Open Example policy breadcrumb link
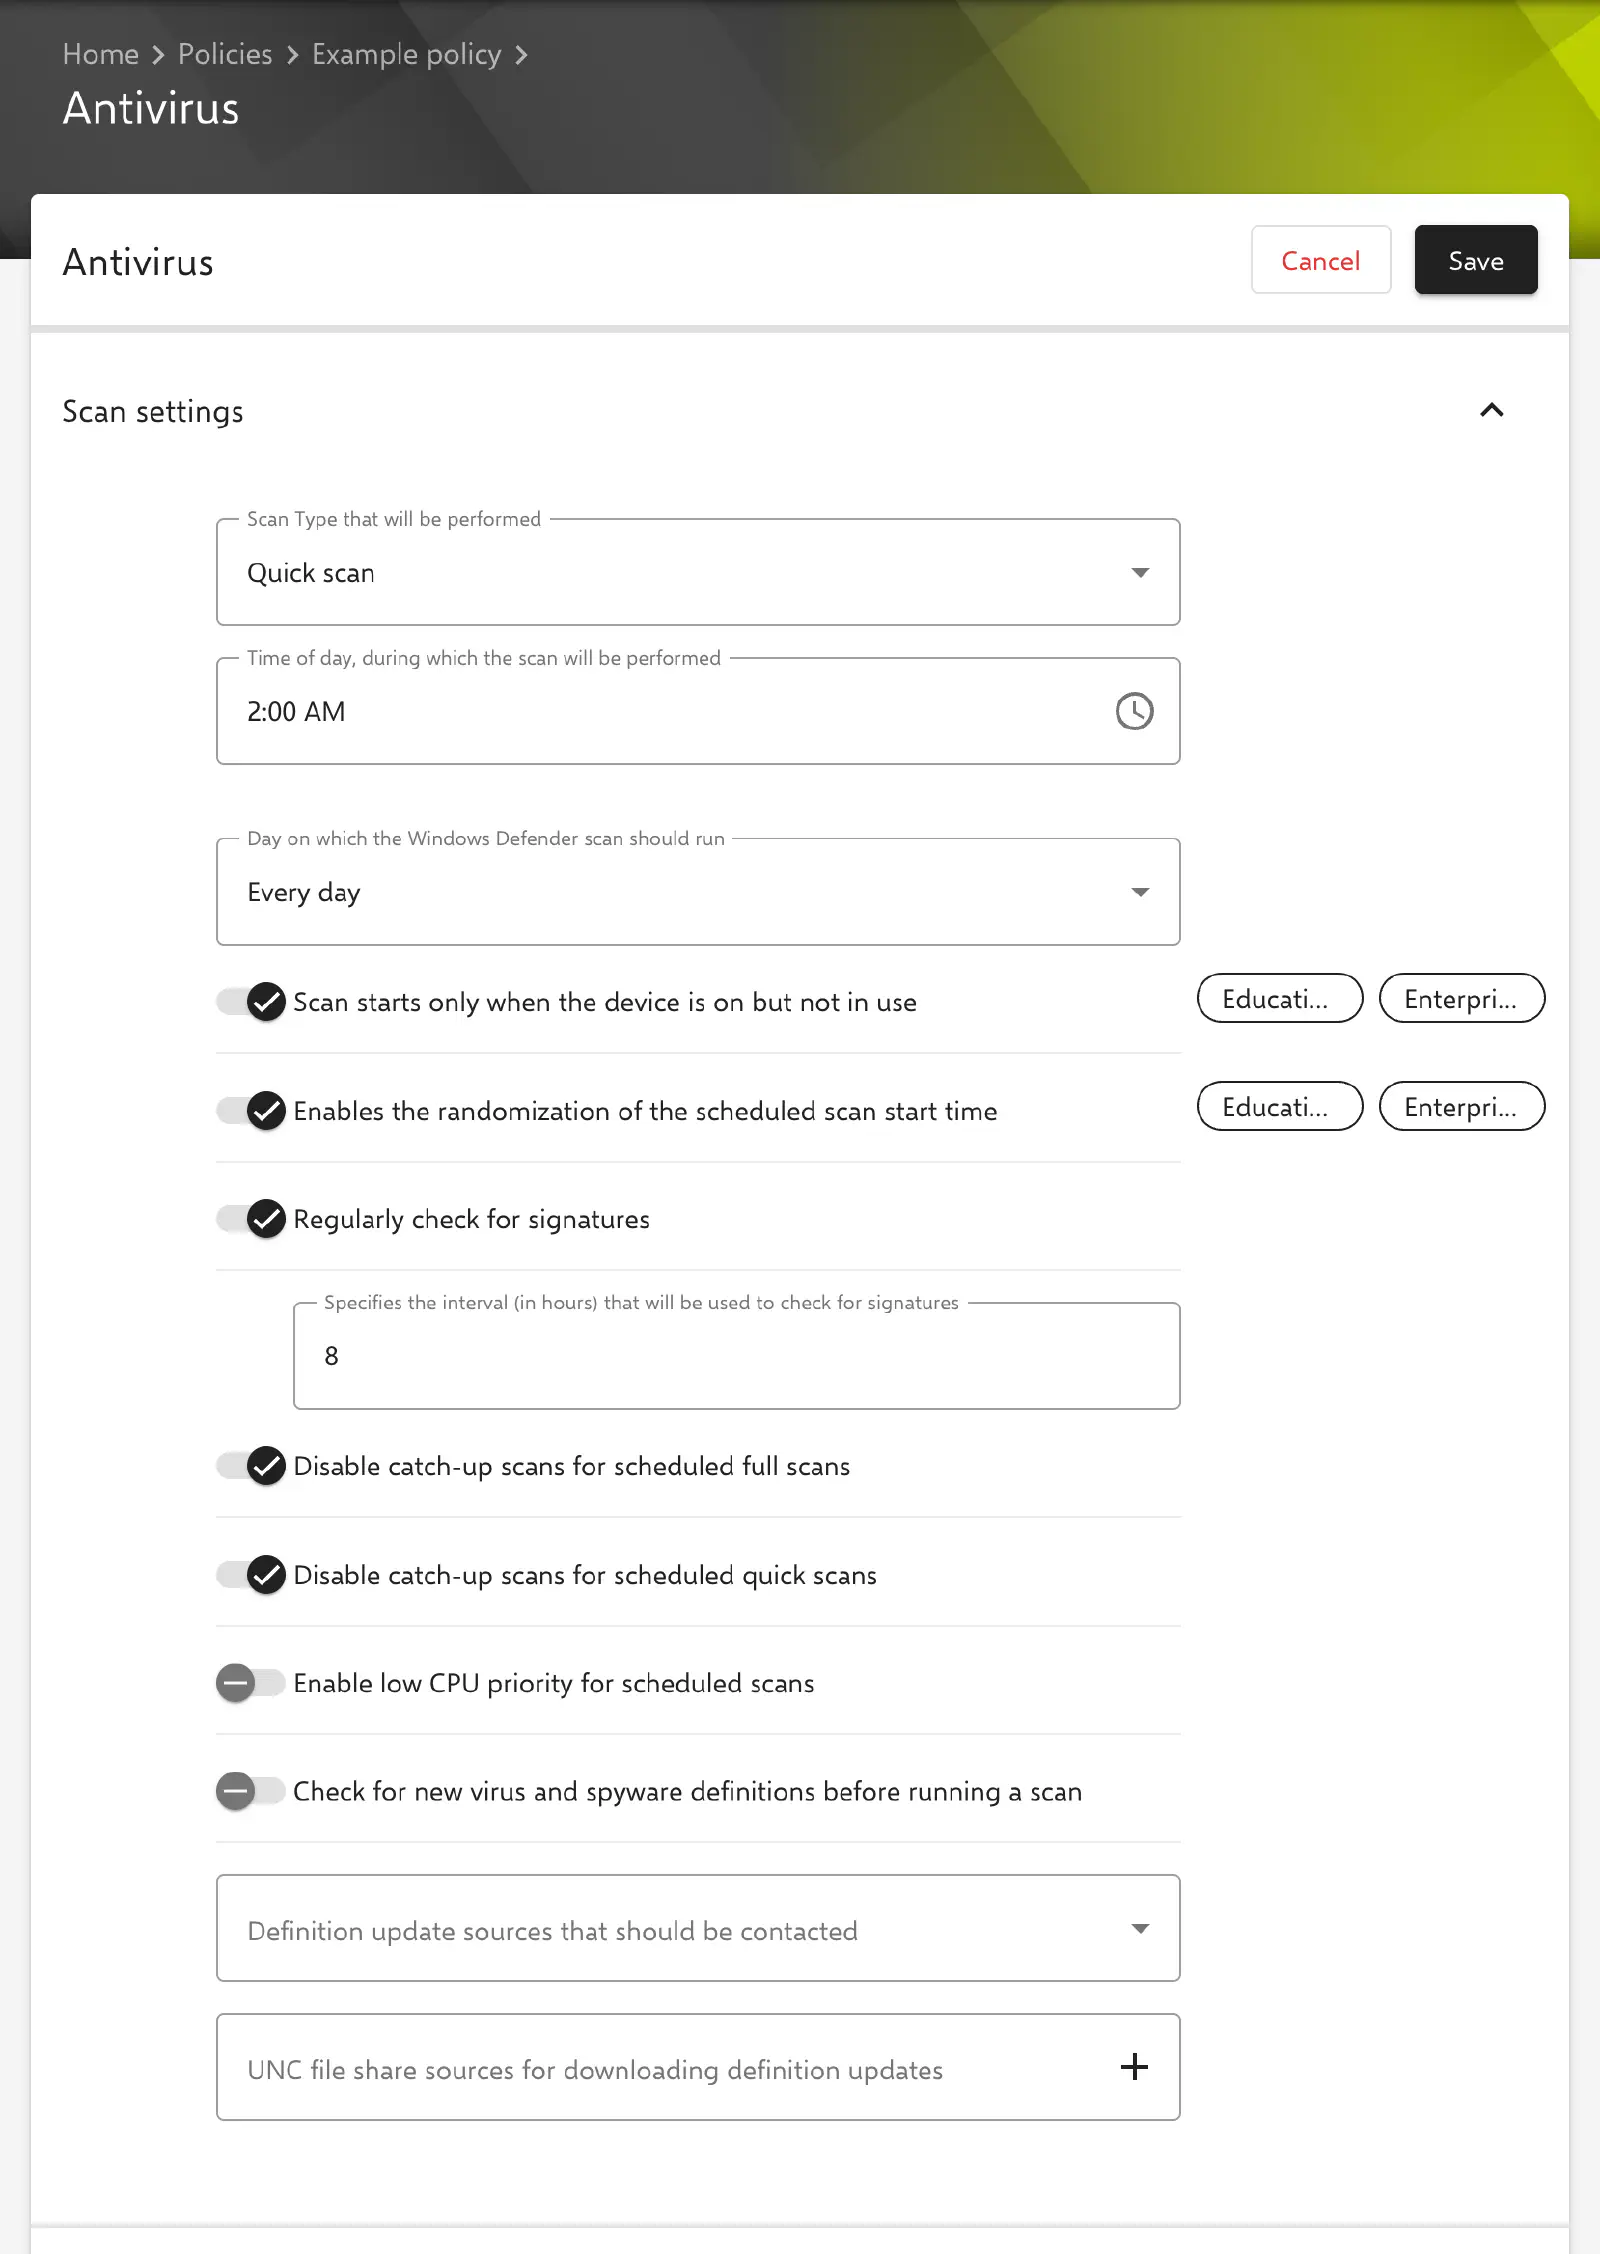This screenshot has width=1600, height=2254. click(406, 54)
